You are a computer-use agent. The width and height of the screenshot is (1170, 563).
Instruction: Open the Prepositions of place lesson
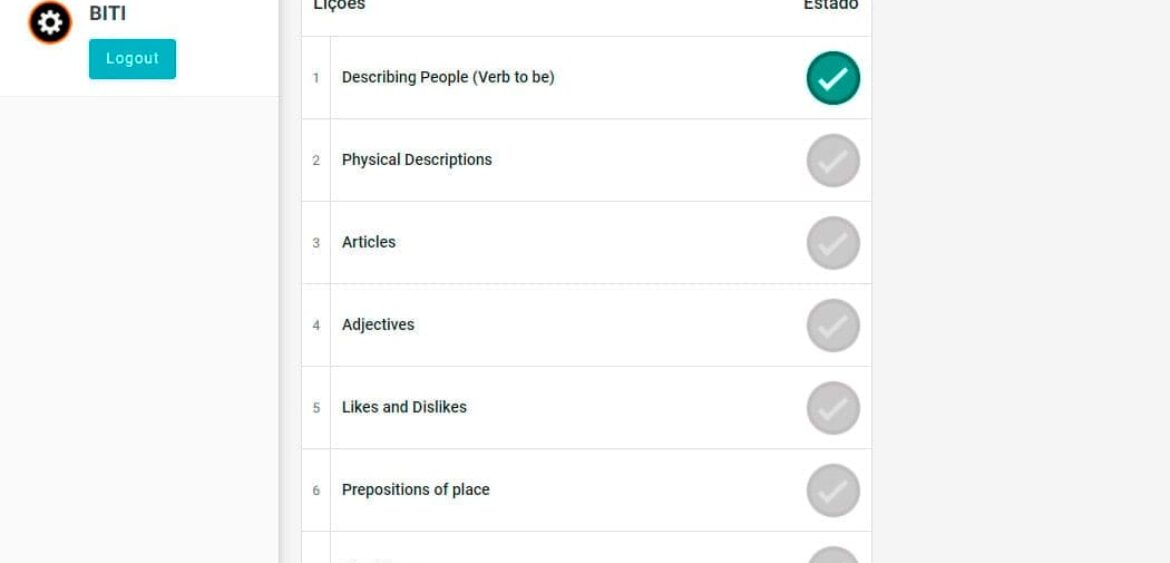pyautogui.click(x=416, y=490)
